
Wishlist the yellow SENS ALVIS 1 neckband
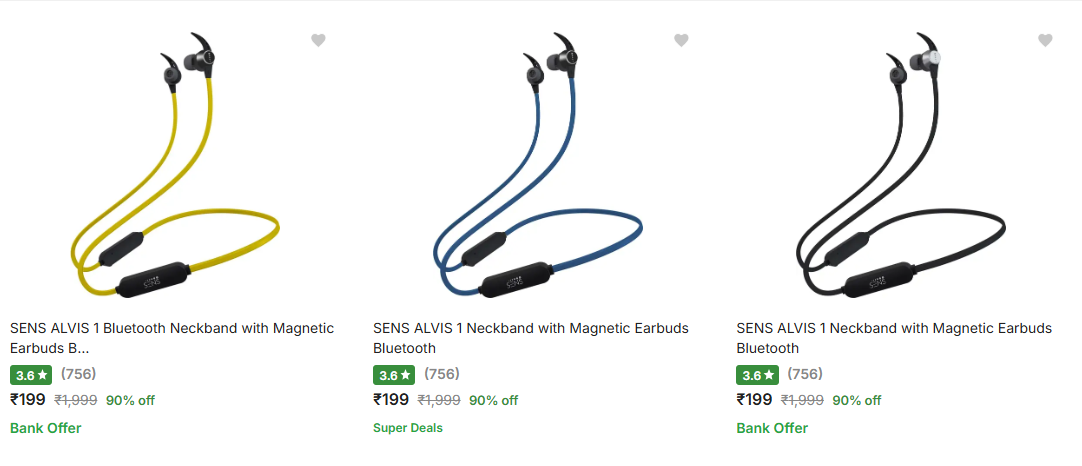[x=318, y=40]
